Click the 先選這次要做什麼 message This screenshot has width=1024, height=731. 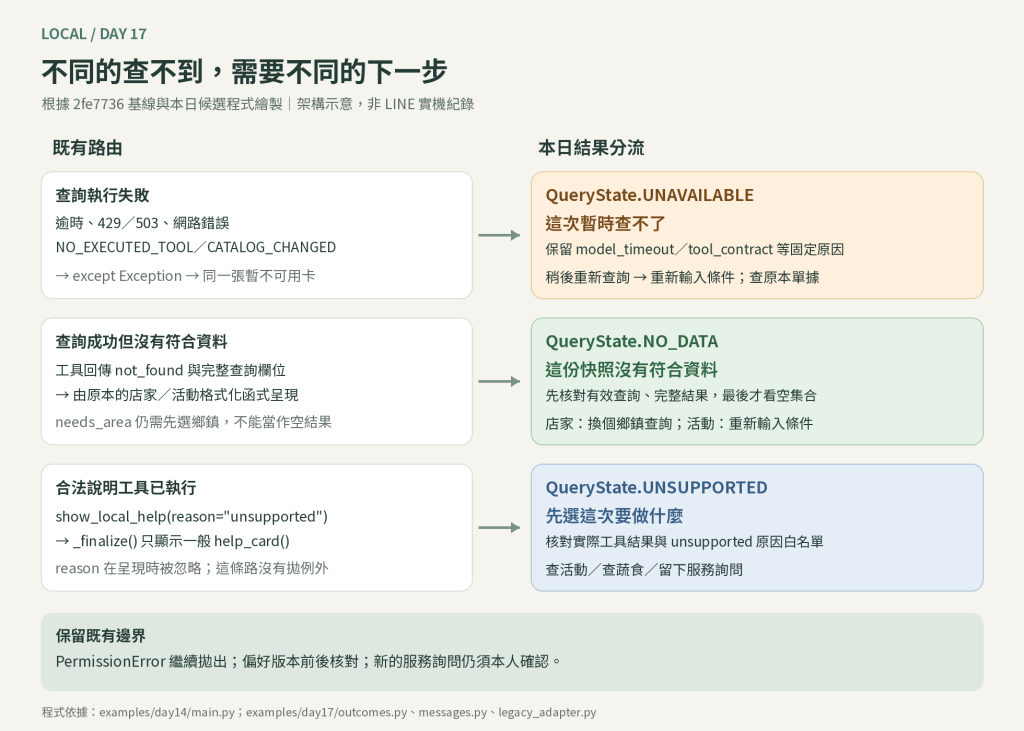pyautogui.click(x=614, y=517)
